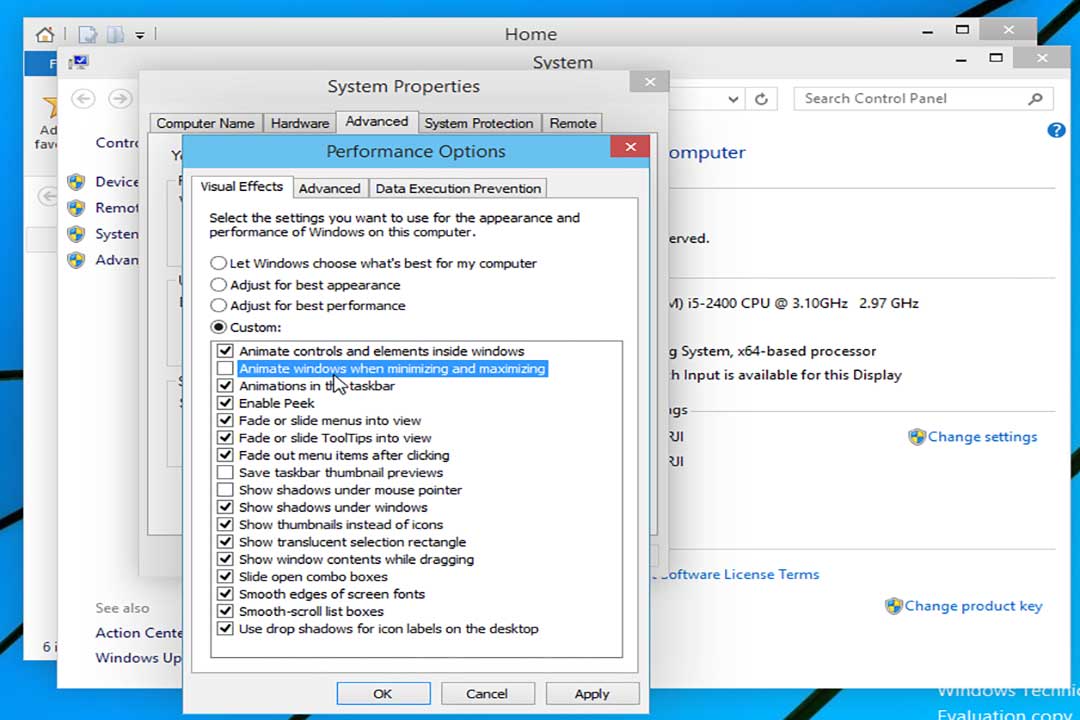
Task: Click the properties icon in Home window title bar
Action: [x=87, y=34]
